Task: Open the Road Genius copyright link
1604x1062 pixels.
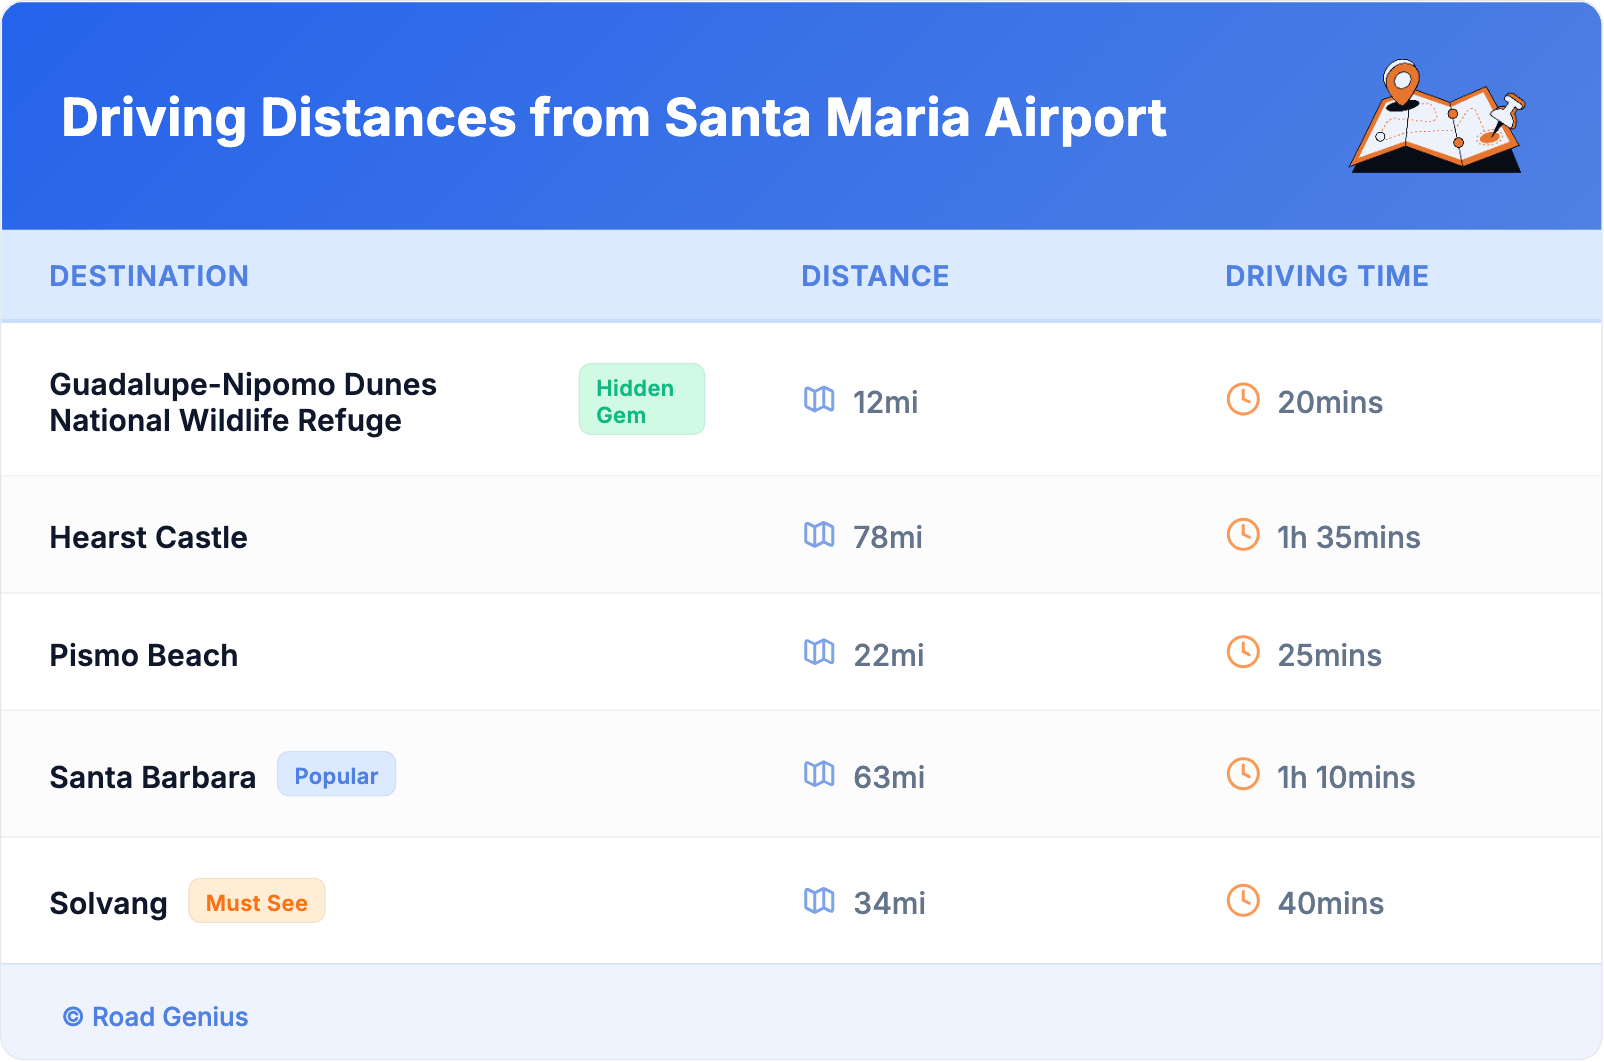Action: [x=156, y=1017]
